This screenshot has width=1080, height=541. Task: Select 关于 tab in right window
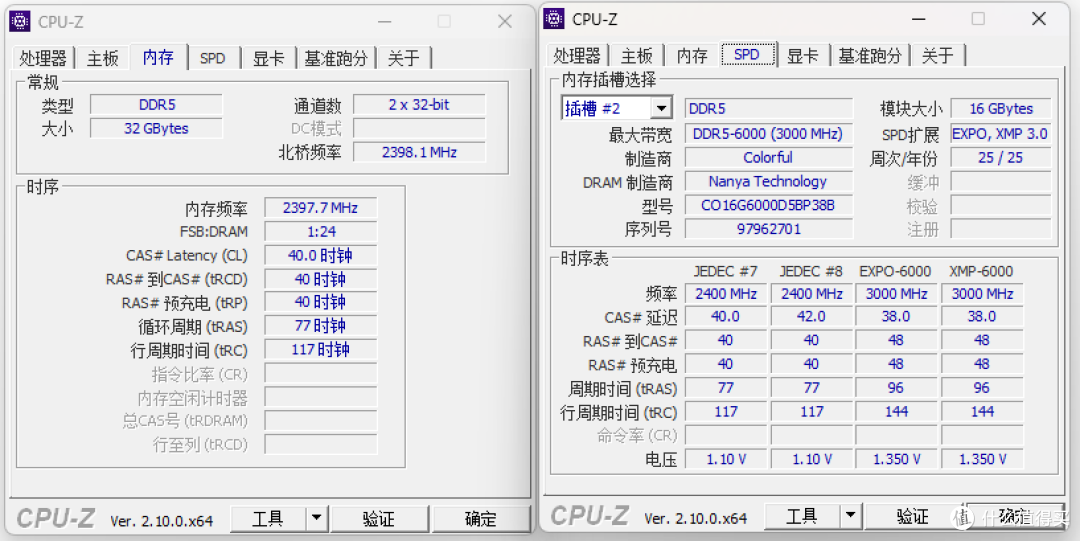[938, 55]
